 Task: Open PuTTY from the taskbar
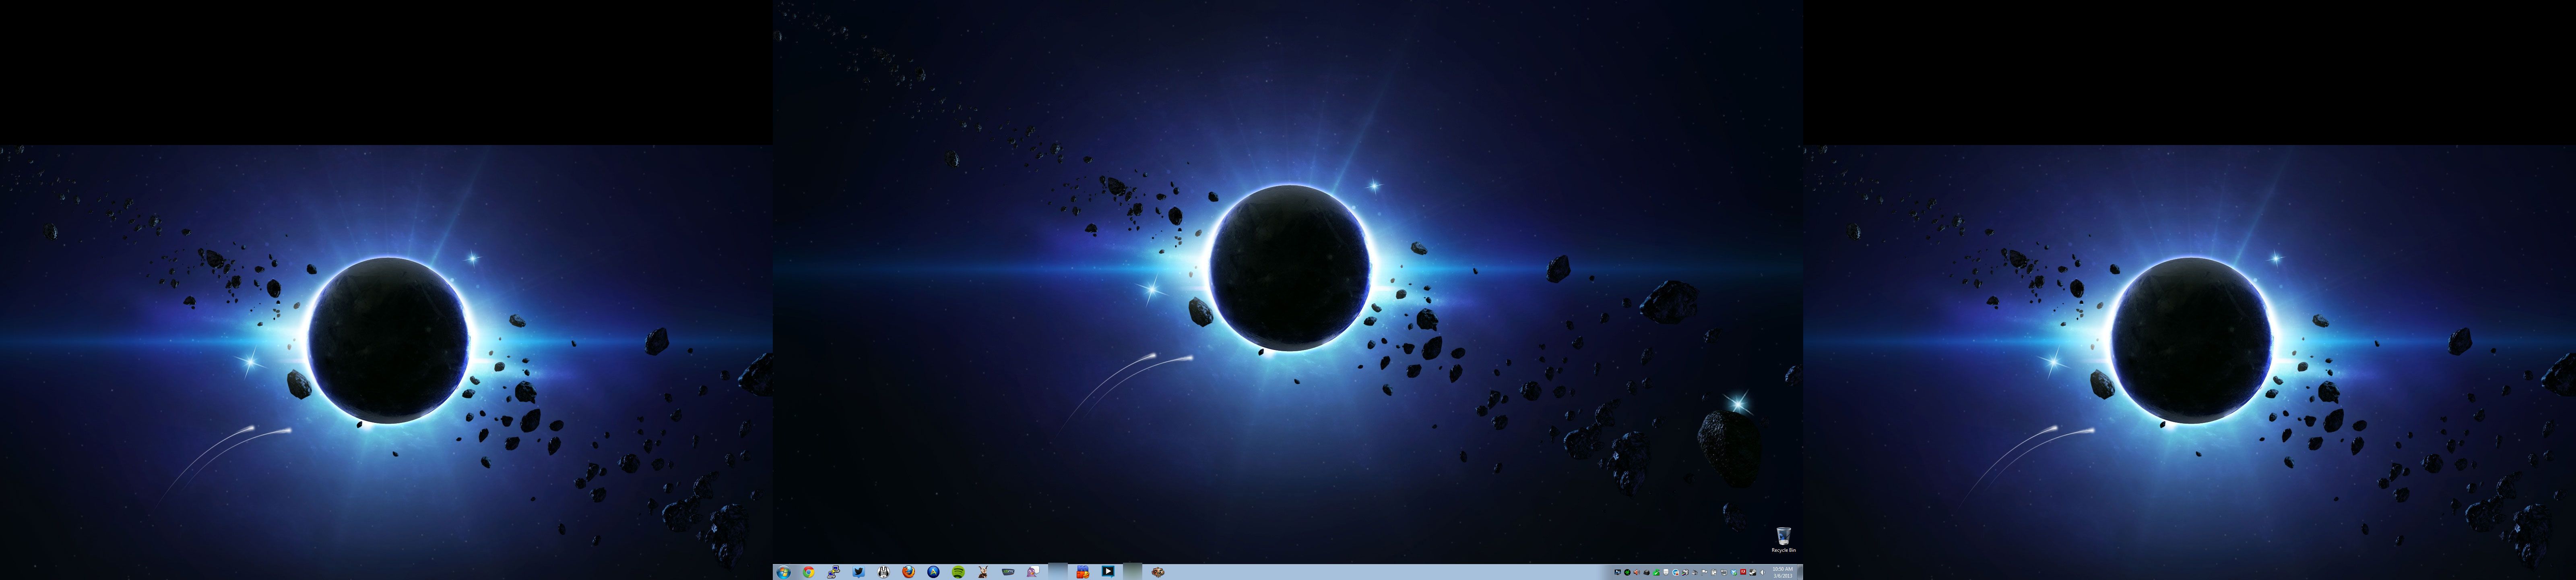(x=833, y=572)
